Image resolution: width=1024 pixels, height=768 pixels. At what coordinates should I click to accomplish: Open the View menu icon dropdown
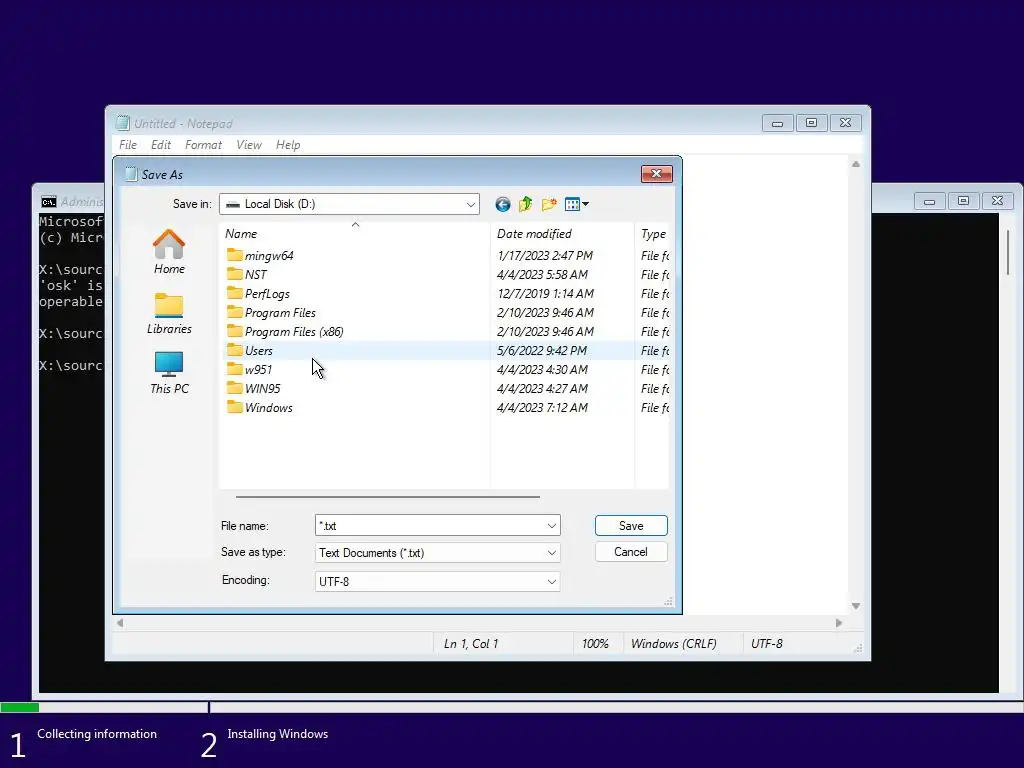point(577,204)
